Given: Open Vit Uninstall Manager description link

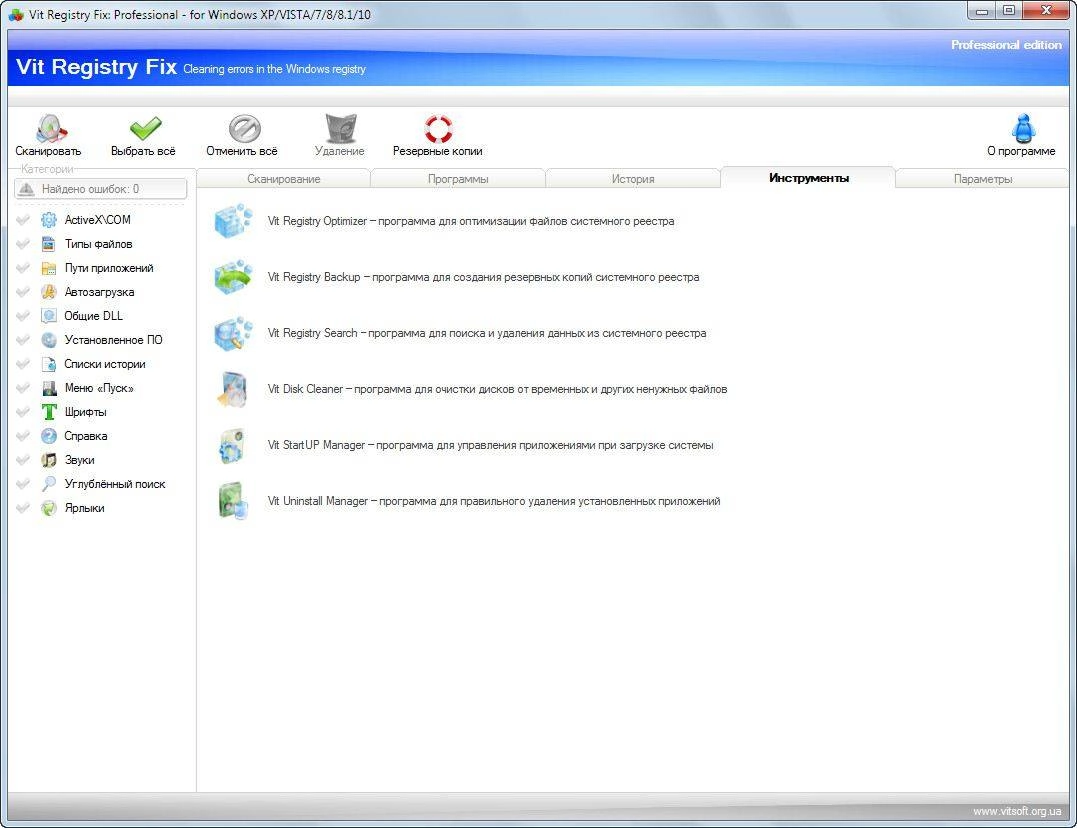Looking at the screenshot, I should [494, 501].
